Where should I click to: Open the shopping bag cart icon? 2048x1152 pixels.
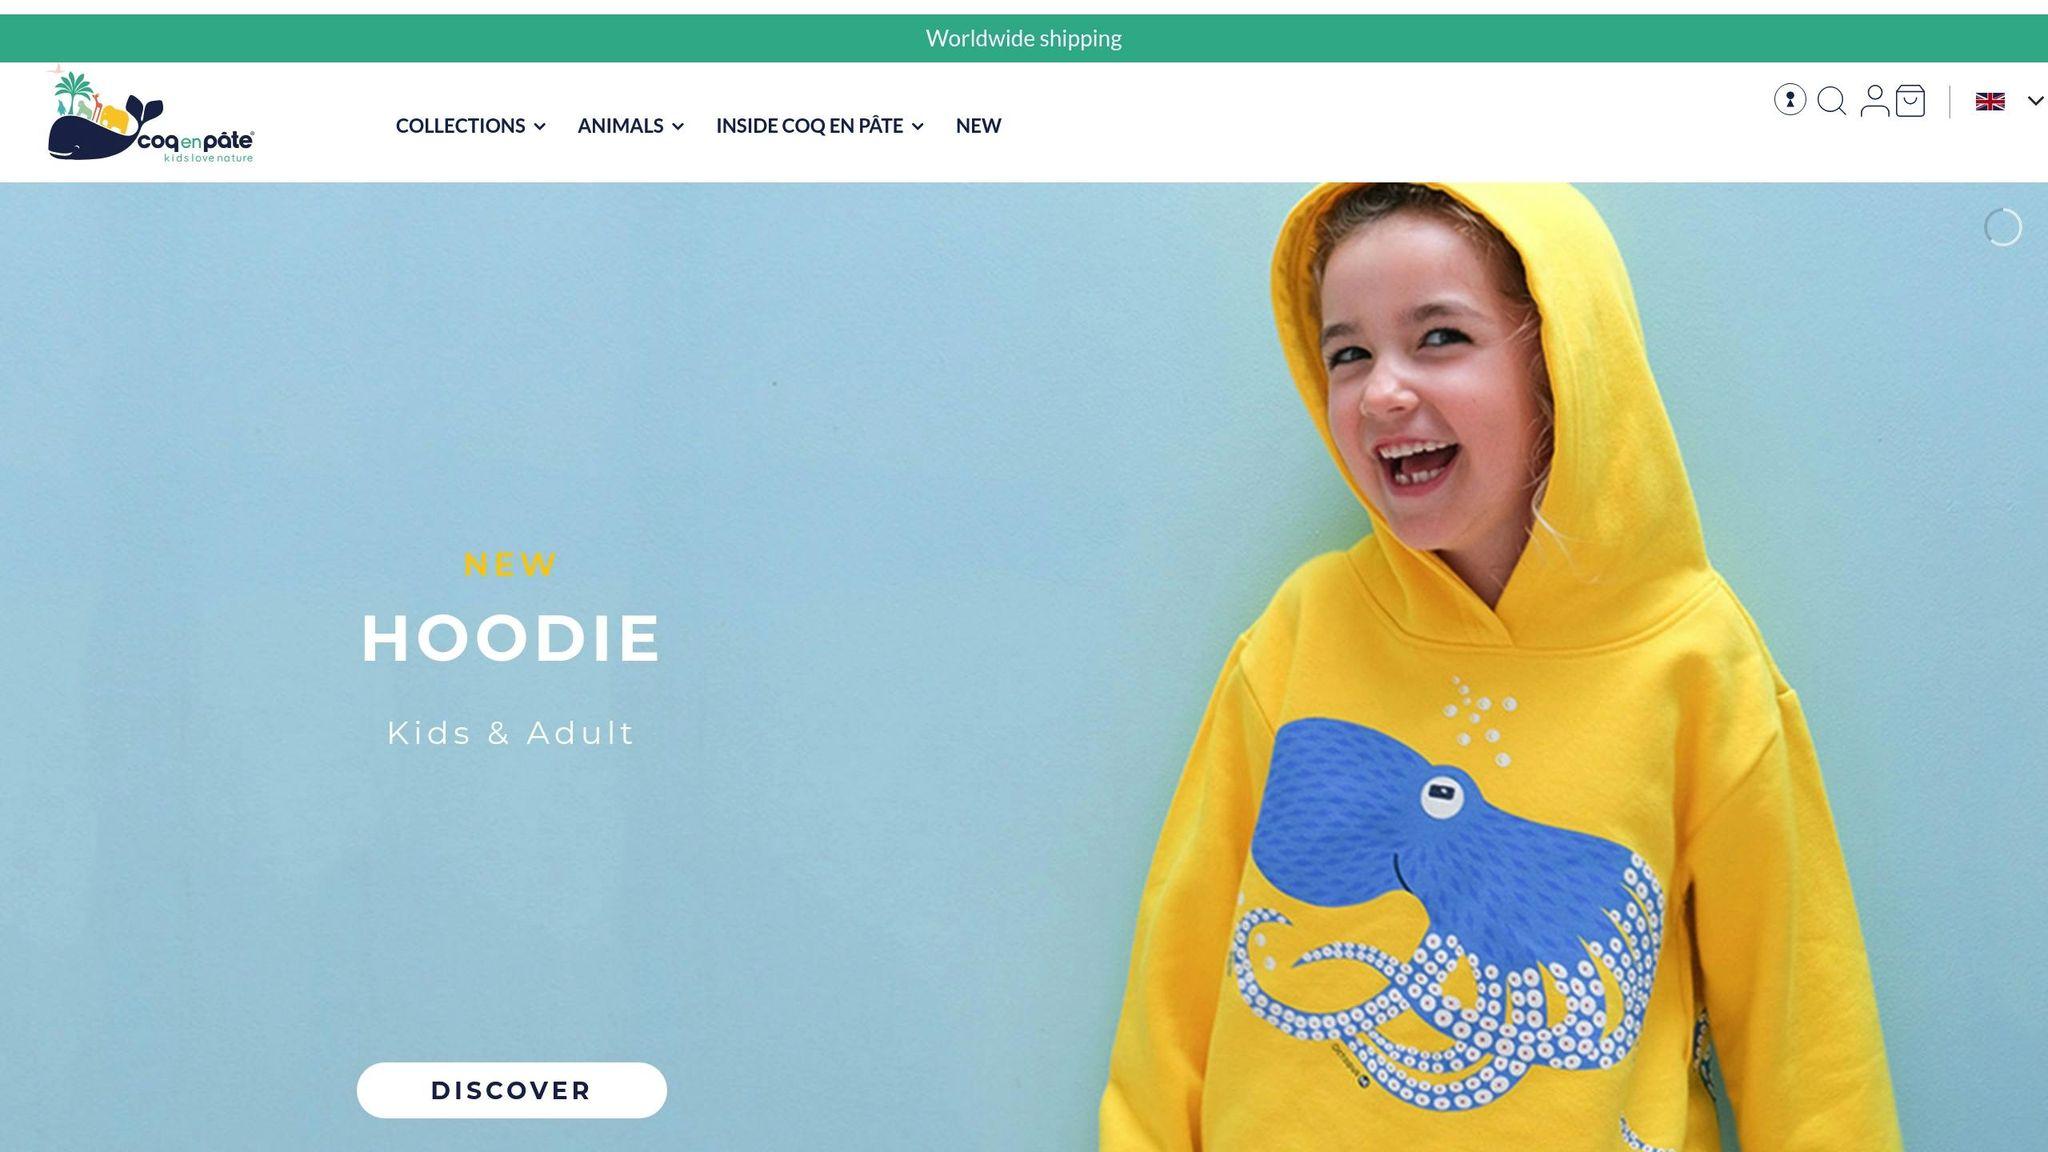tap(1910, 101)
